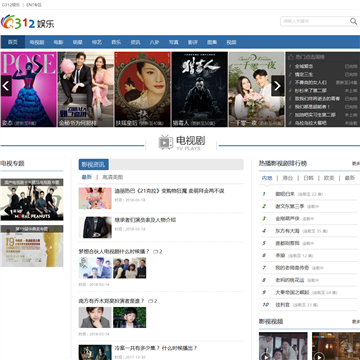Open rank 4 东方有大海 in ranking
The width and height of the screenshot is (360, 360).
coord(287,231)
